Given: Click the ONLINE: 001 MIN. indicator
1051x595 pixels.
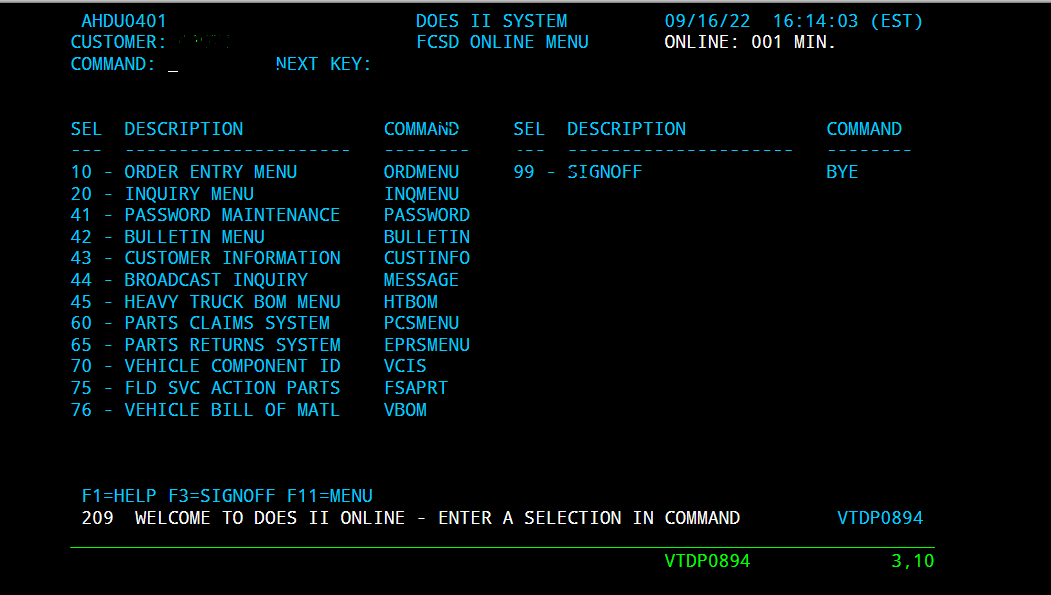Looking at the screenshot, I should [x=750, y=42].
